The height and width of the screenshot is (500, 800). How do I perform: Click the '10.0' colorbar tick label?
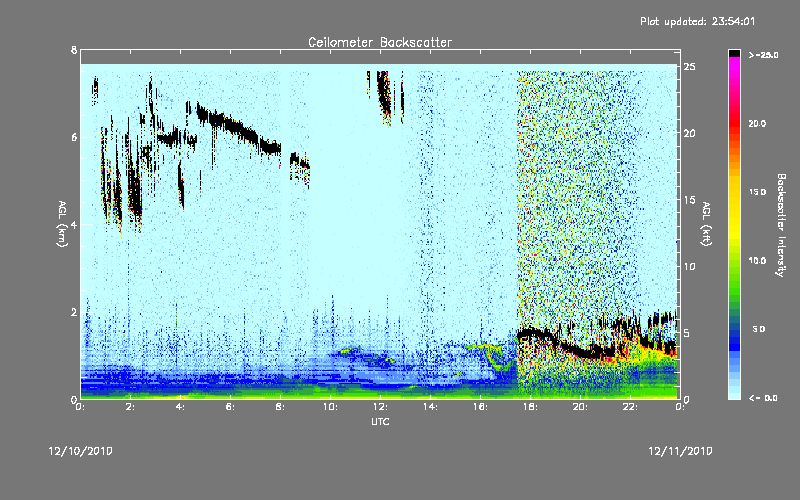(757, 261)
